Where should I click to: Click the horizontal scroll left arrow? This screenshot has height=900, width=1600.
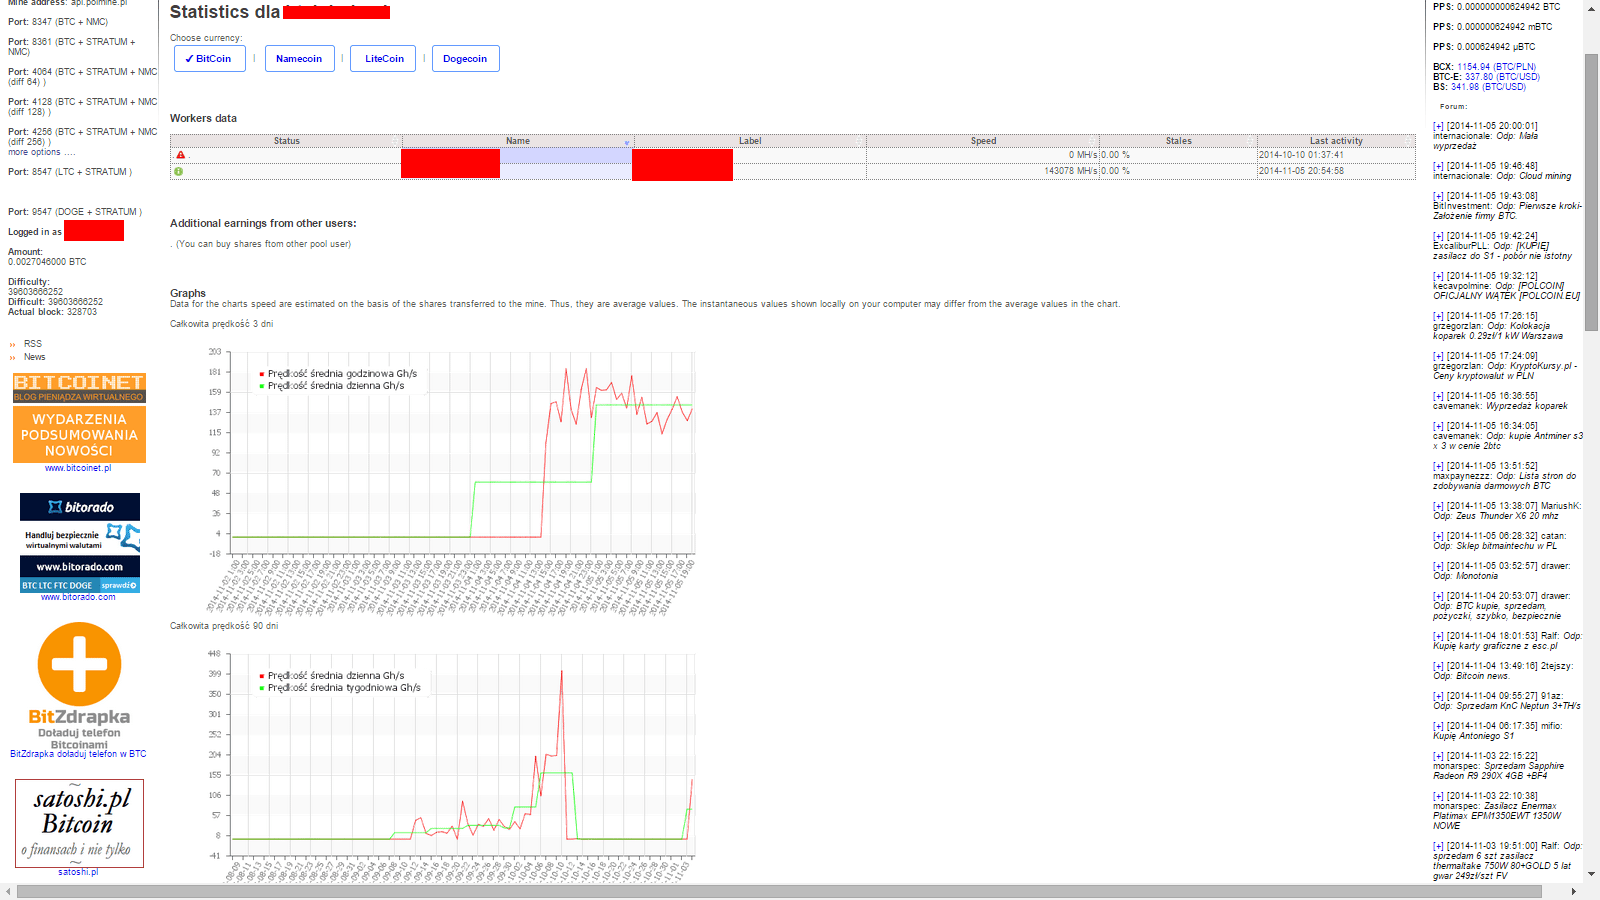pyautogui.click(x=8, y=891)
